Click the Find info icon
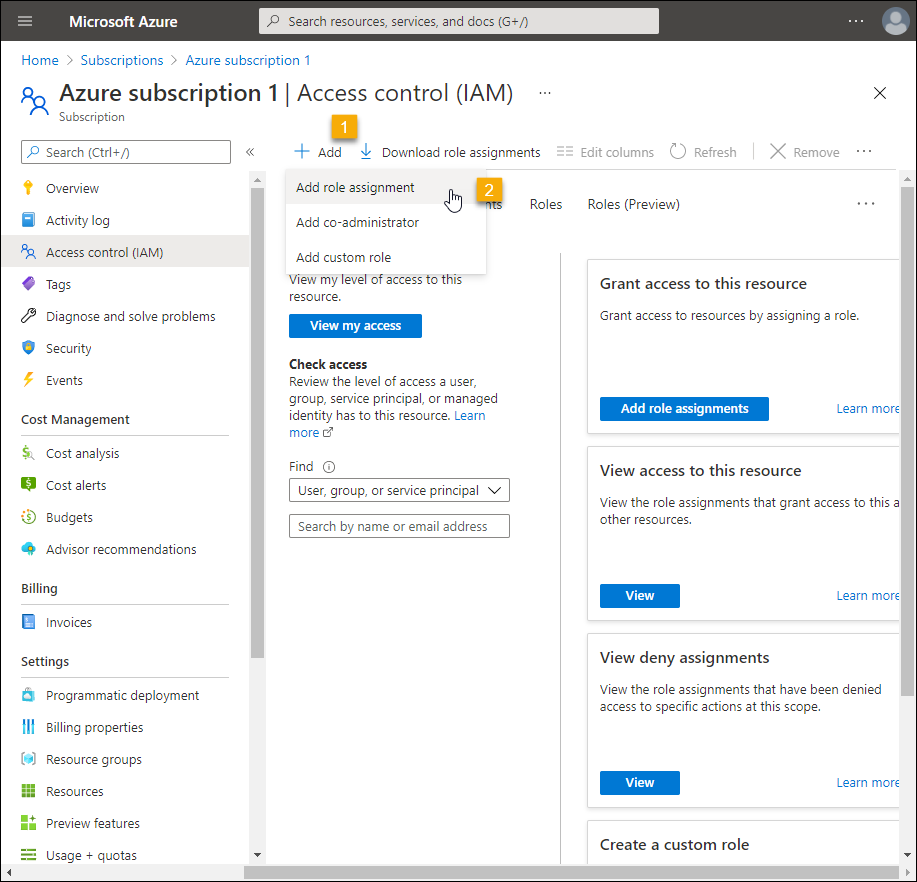 pyautogui.click(x=329, y=467)
